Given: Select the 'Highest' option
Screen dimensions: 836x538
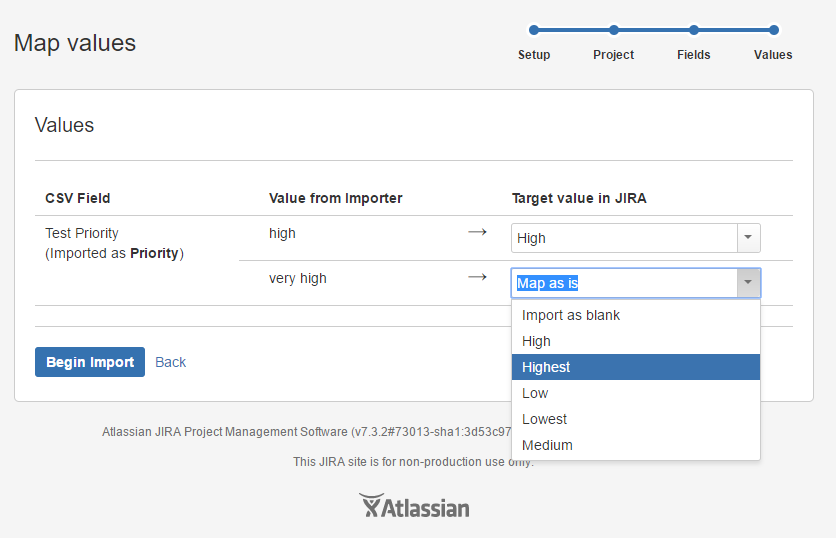Looking at the screenshot, I should [x=636, y=367].
